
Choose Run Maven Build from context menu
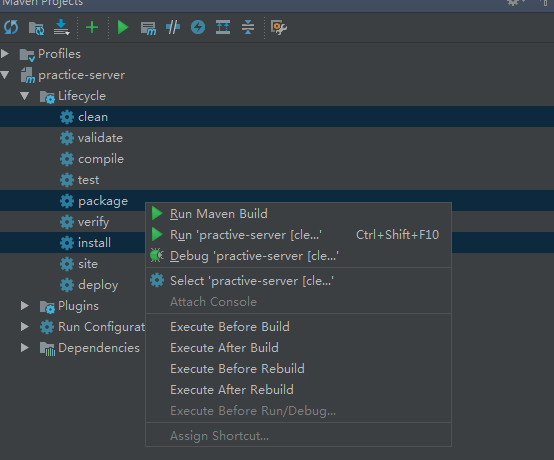point(299,214)
